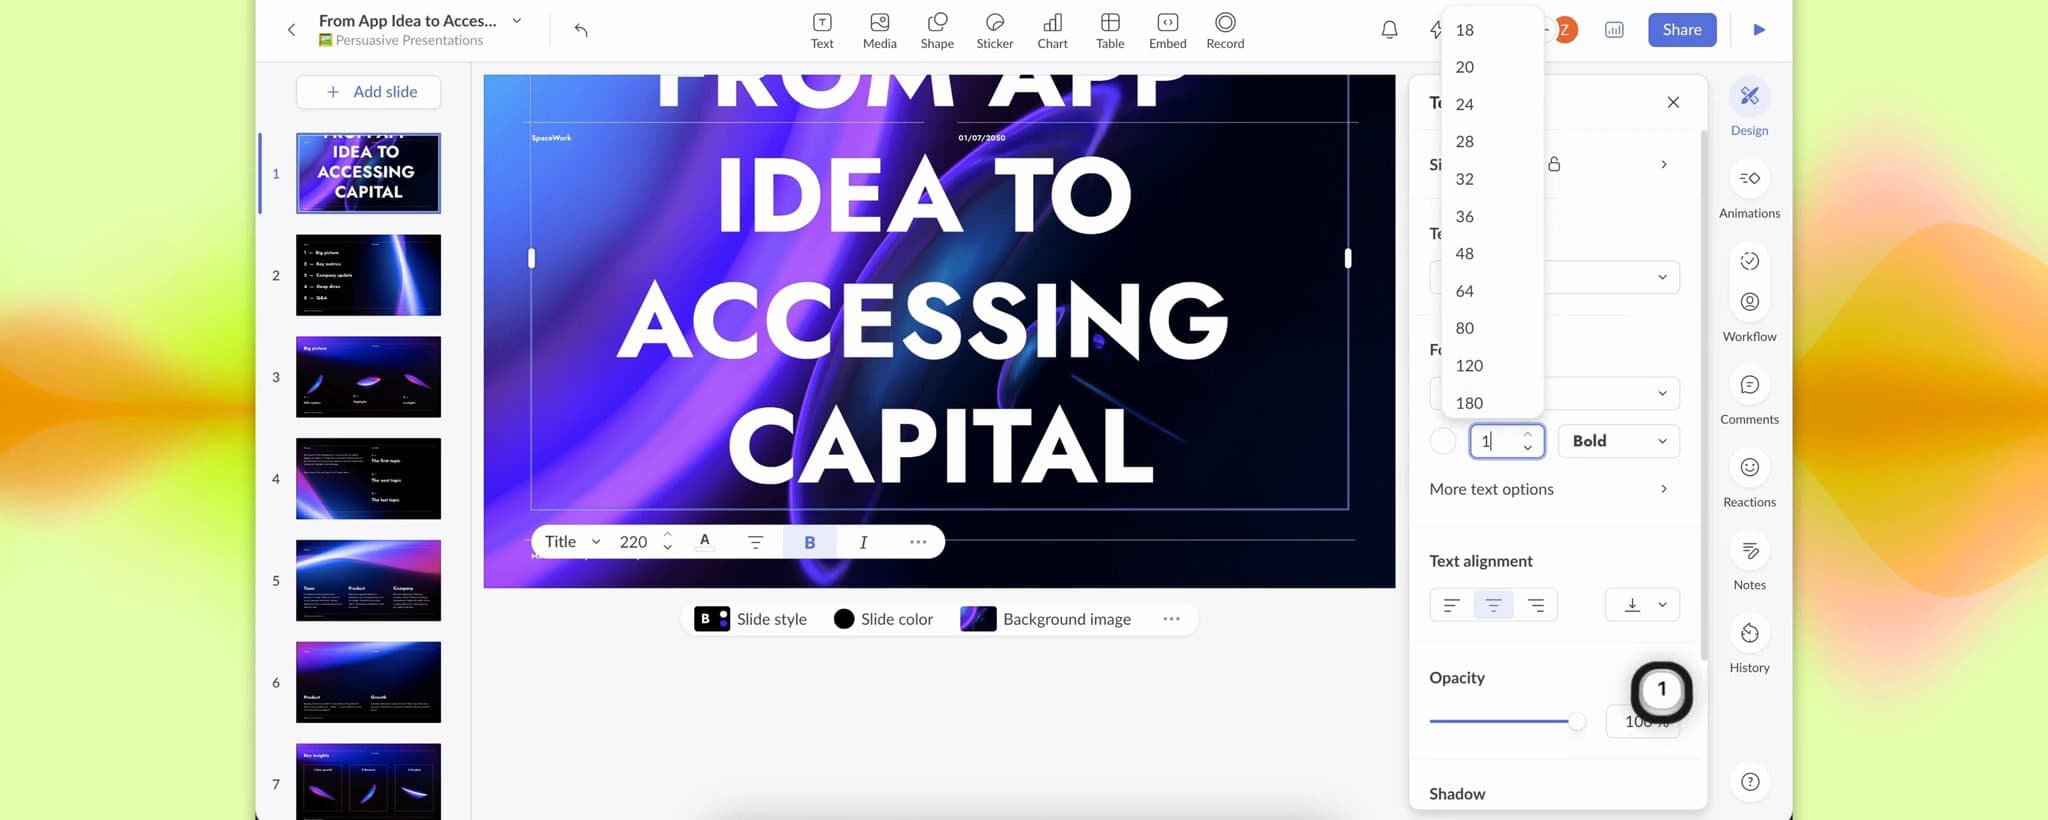Set text alignment to right
This screenshot has height=820, width=2048.
[x=1536, y=605]
